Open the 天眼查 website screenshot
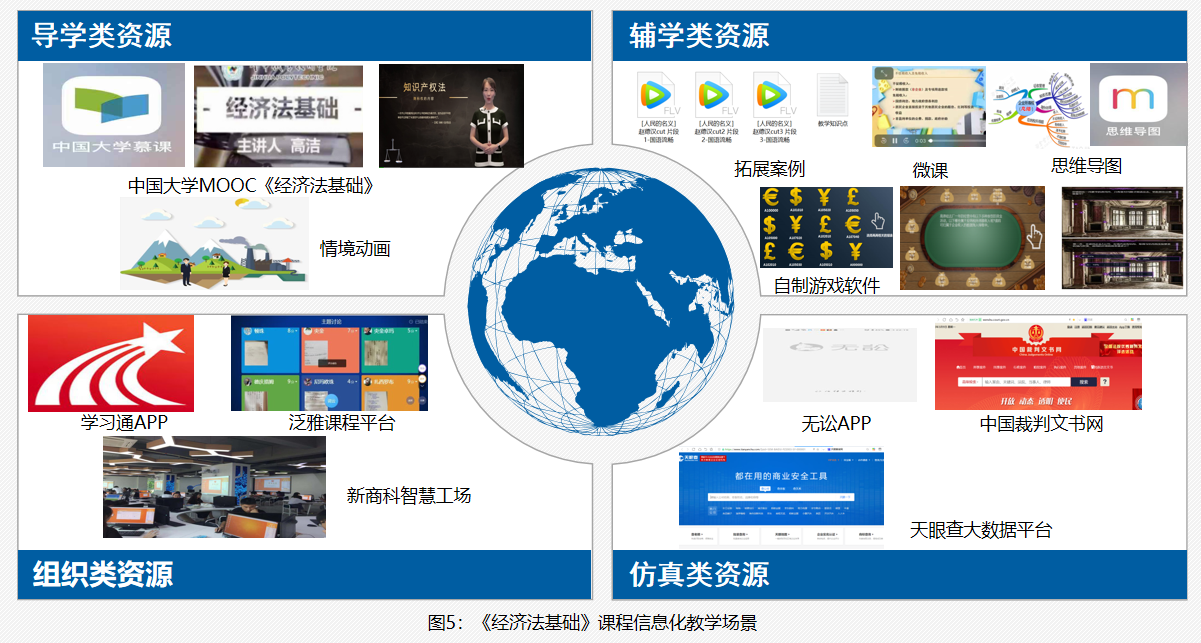The image size is (1201, 643). [x=781, y=497]
